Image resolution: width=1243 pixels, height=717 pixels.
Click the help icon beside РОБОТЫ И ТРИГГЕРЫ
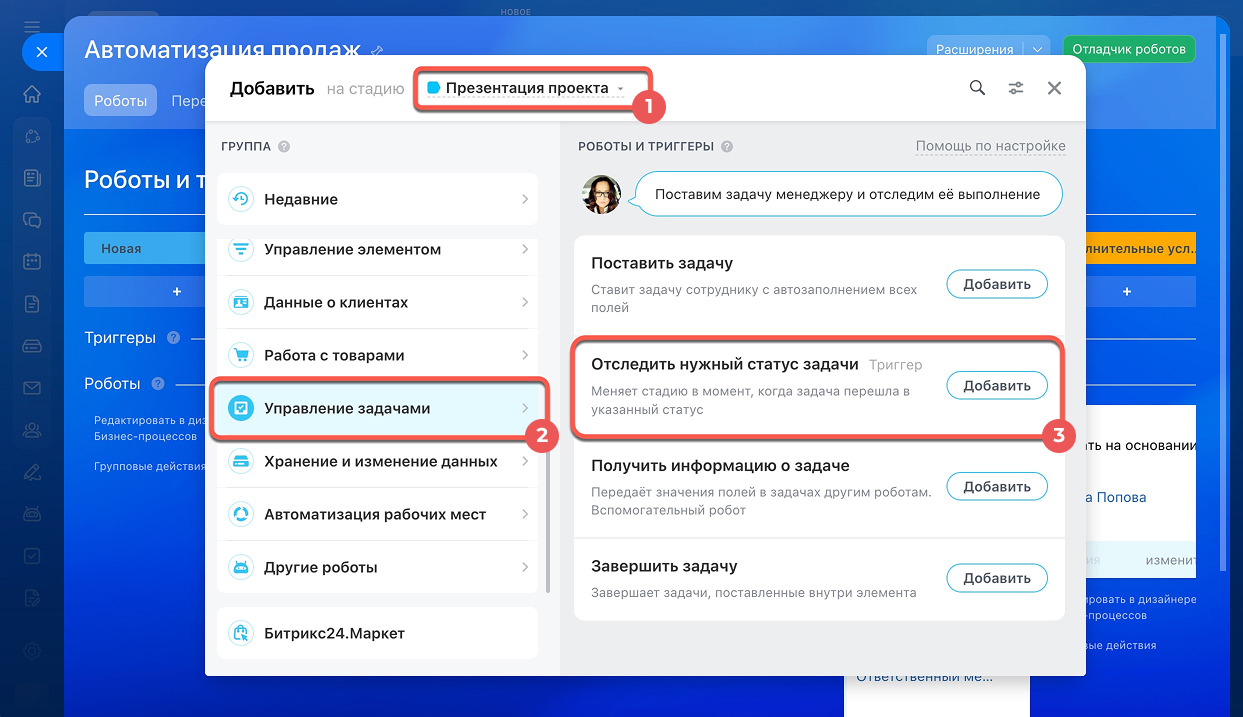point(727,147)
